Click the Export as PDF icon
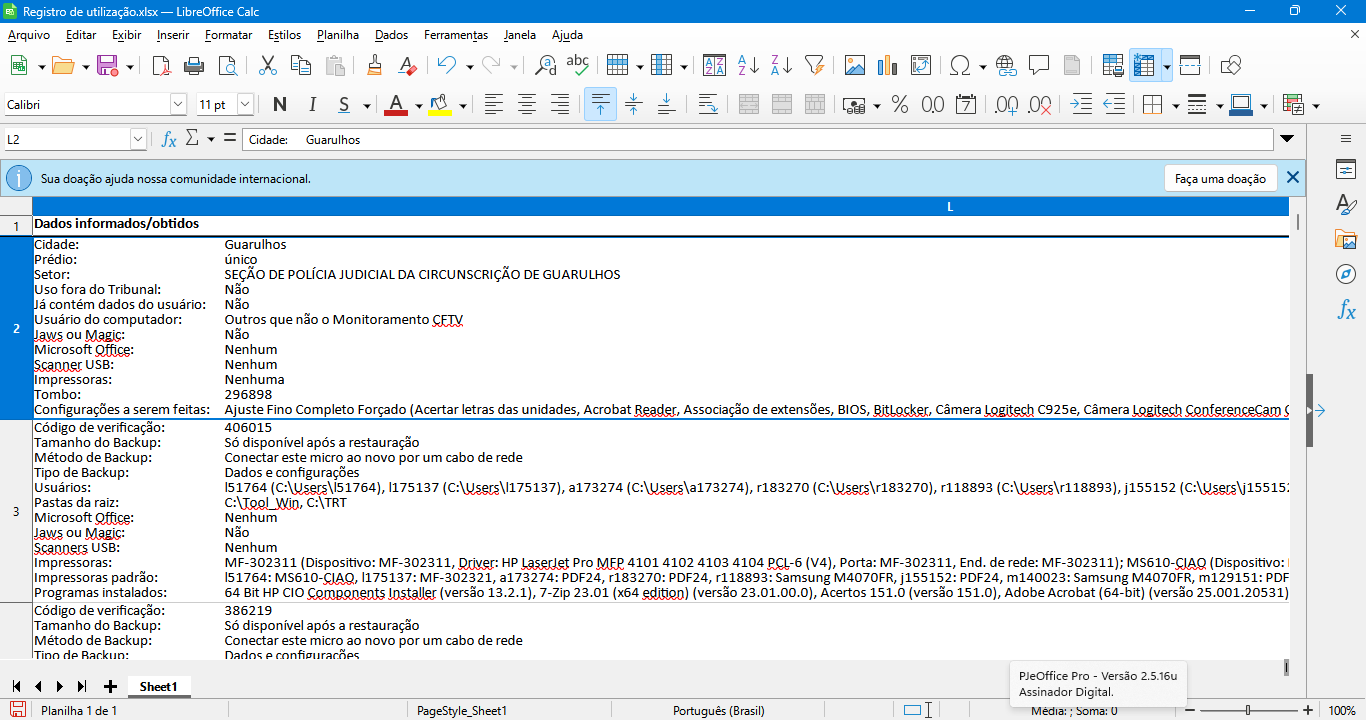 [162, 66]
